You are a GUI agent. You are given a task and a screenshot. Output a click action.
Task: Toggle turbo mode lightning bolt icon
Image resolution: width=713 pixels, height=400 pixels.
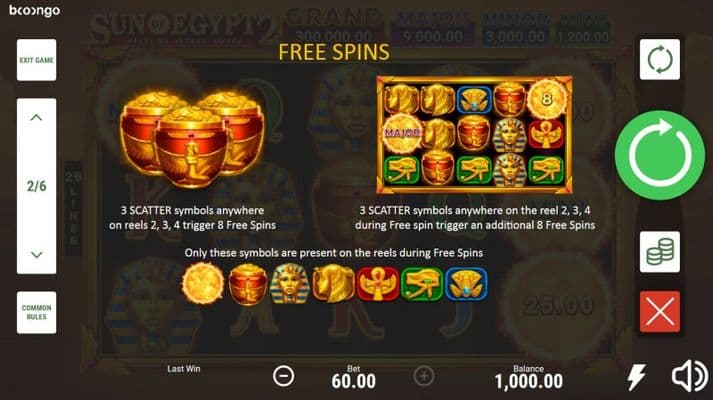[636, 376]
